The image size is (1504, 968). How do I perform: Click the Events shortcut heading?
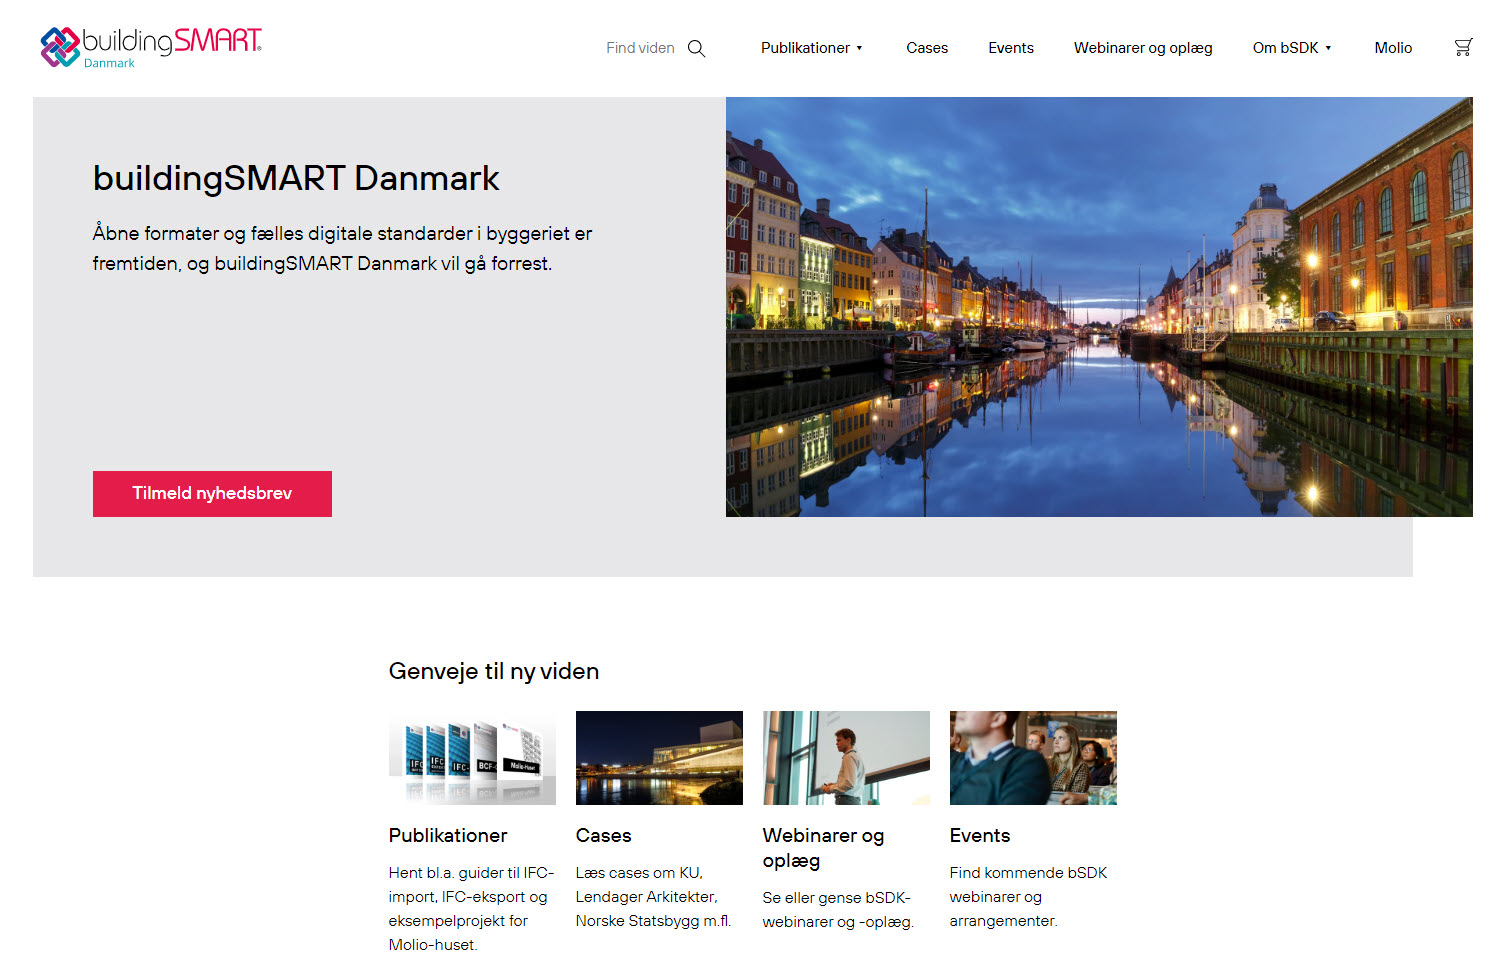coord(979,836)
